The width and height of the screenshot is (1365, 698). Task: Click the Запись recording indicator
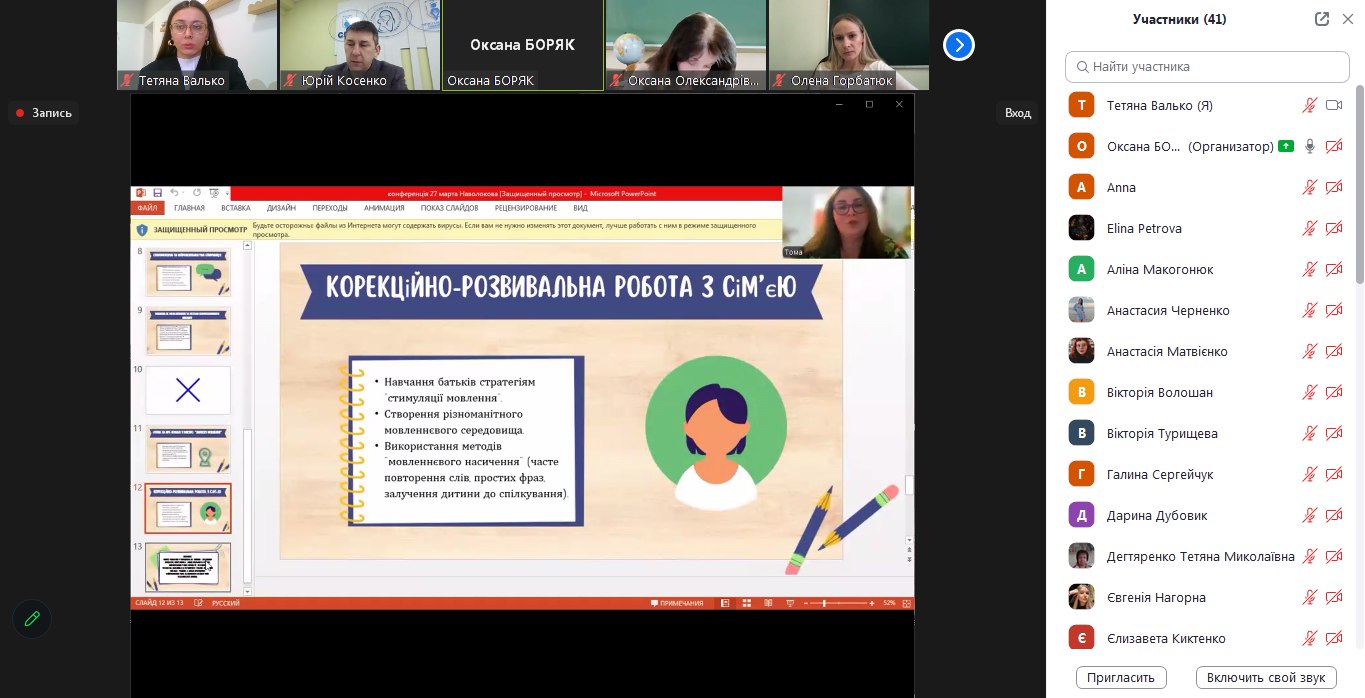click(x=44, y=113)
